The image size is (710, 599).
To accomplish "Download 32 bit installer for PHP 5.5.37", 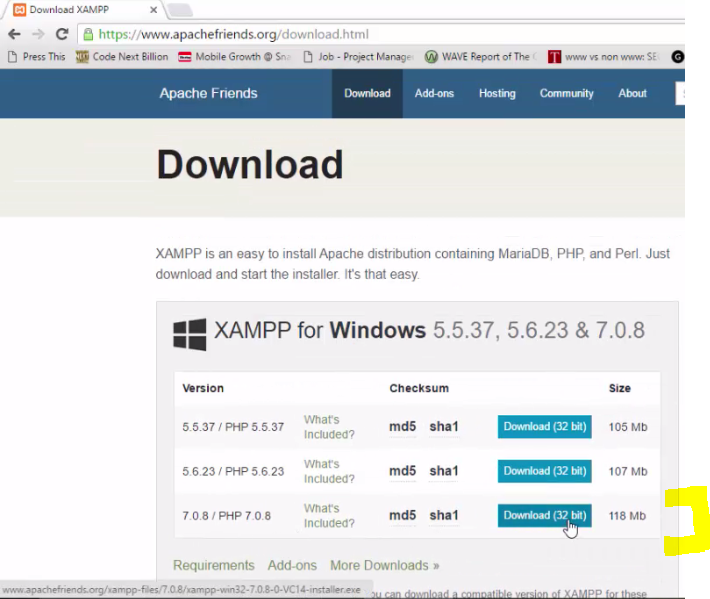I will coord(545,426).
